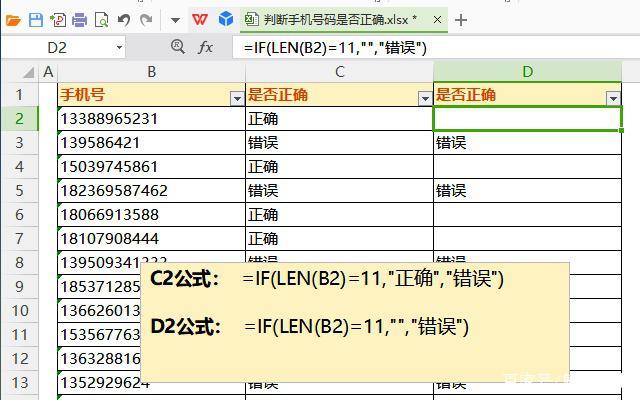This screenshot has height=400, width=640.
Task: Close the 判断手机号码是否正确.xlsx tab
Action: click(437, 19)
